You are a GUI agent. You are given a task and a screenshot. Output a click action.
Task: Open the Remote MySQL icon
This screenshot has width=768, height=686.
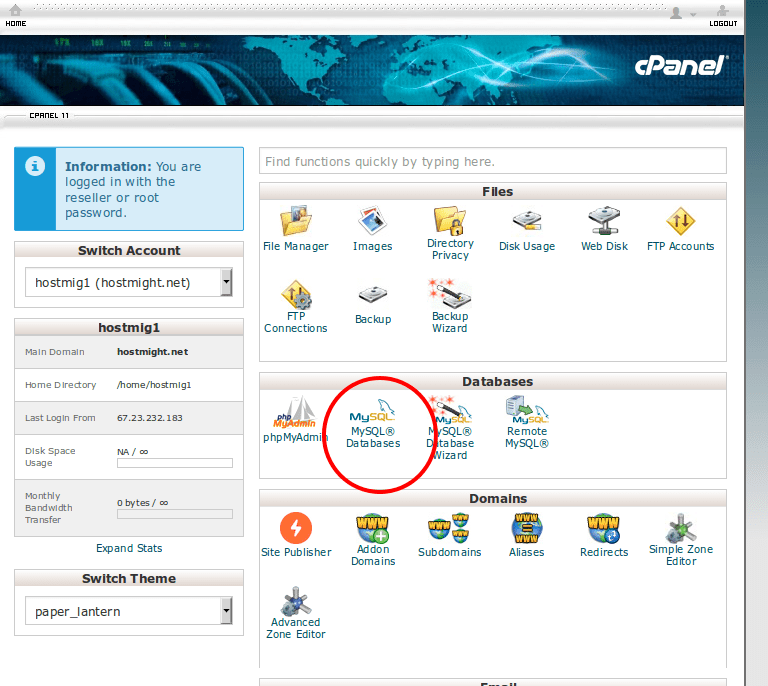coord(527,409)
